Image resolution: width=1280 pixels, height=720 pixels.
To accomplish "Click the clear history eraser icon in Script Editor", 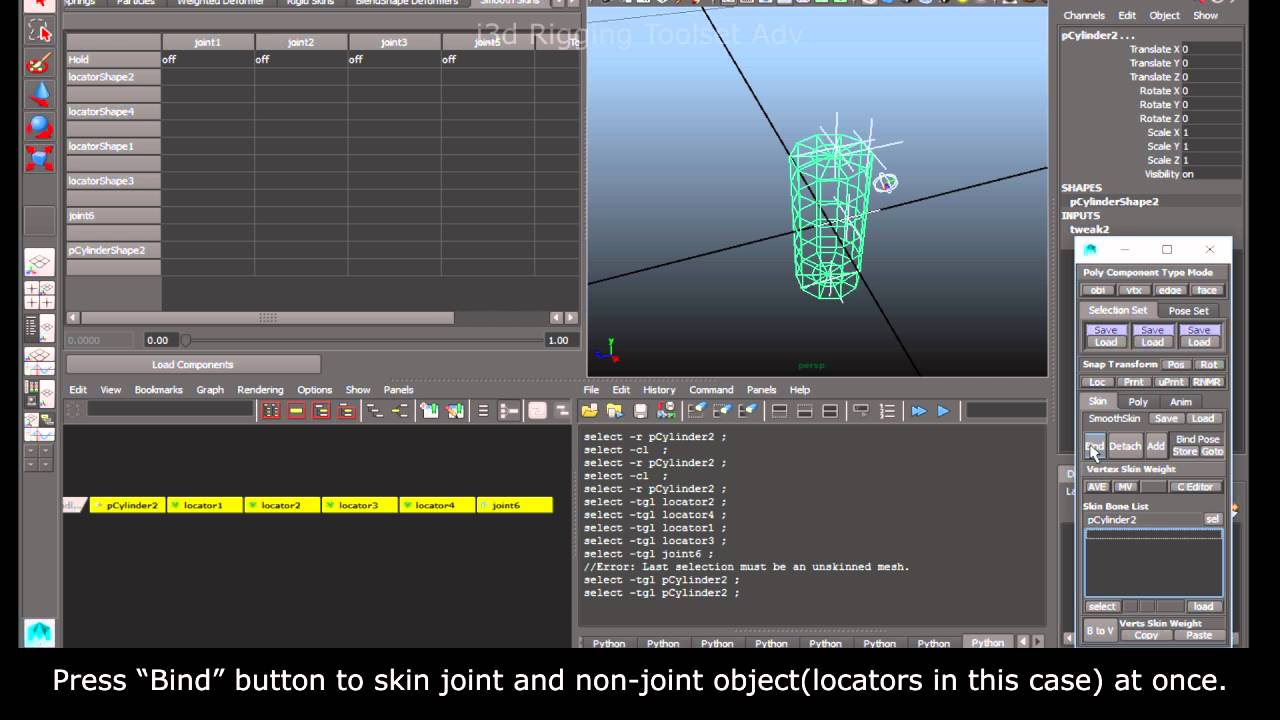I will point(698,410).
